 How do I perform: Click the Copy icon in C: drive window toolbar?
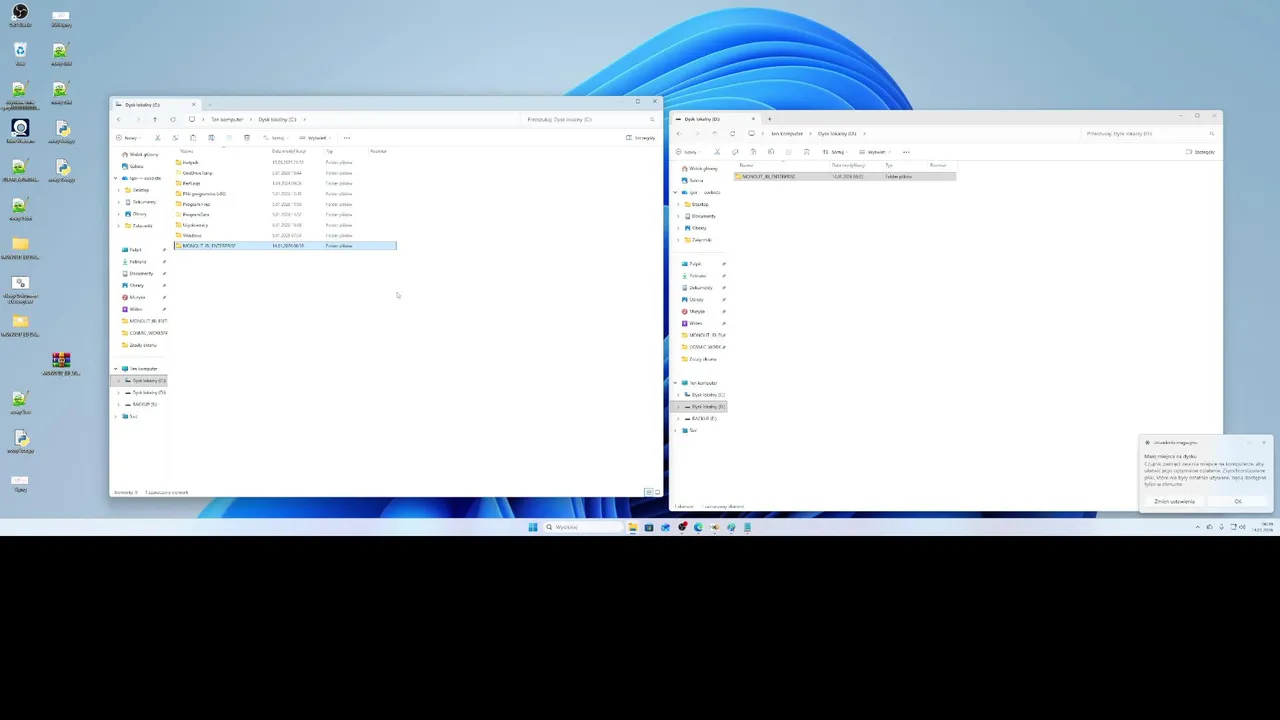(x=175, y=138)
